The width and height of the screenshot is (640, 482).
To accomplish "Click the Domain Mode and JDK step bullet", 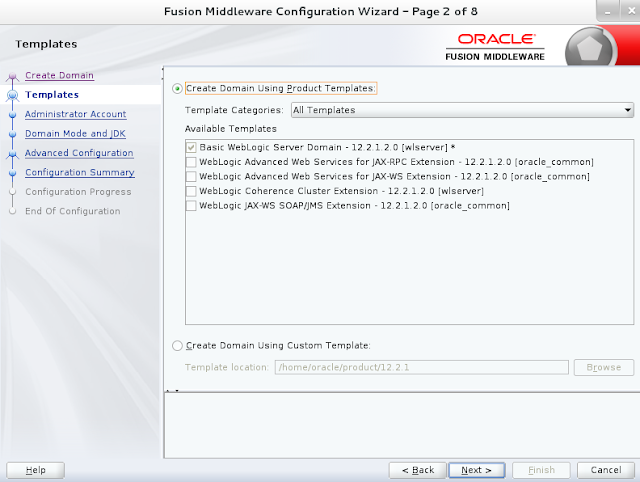I will [13, 134].
